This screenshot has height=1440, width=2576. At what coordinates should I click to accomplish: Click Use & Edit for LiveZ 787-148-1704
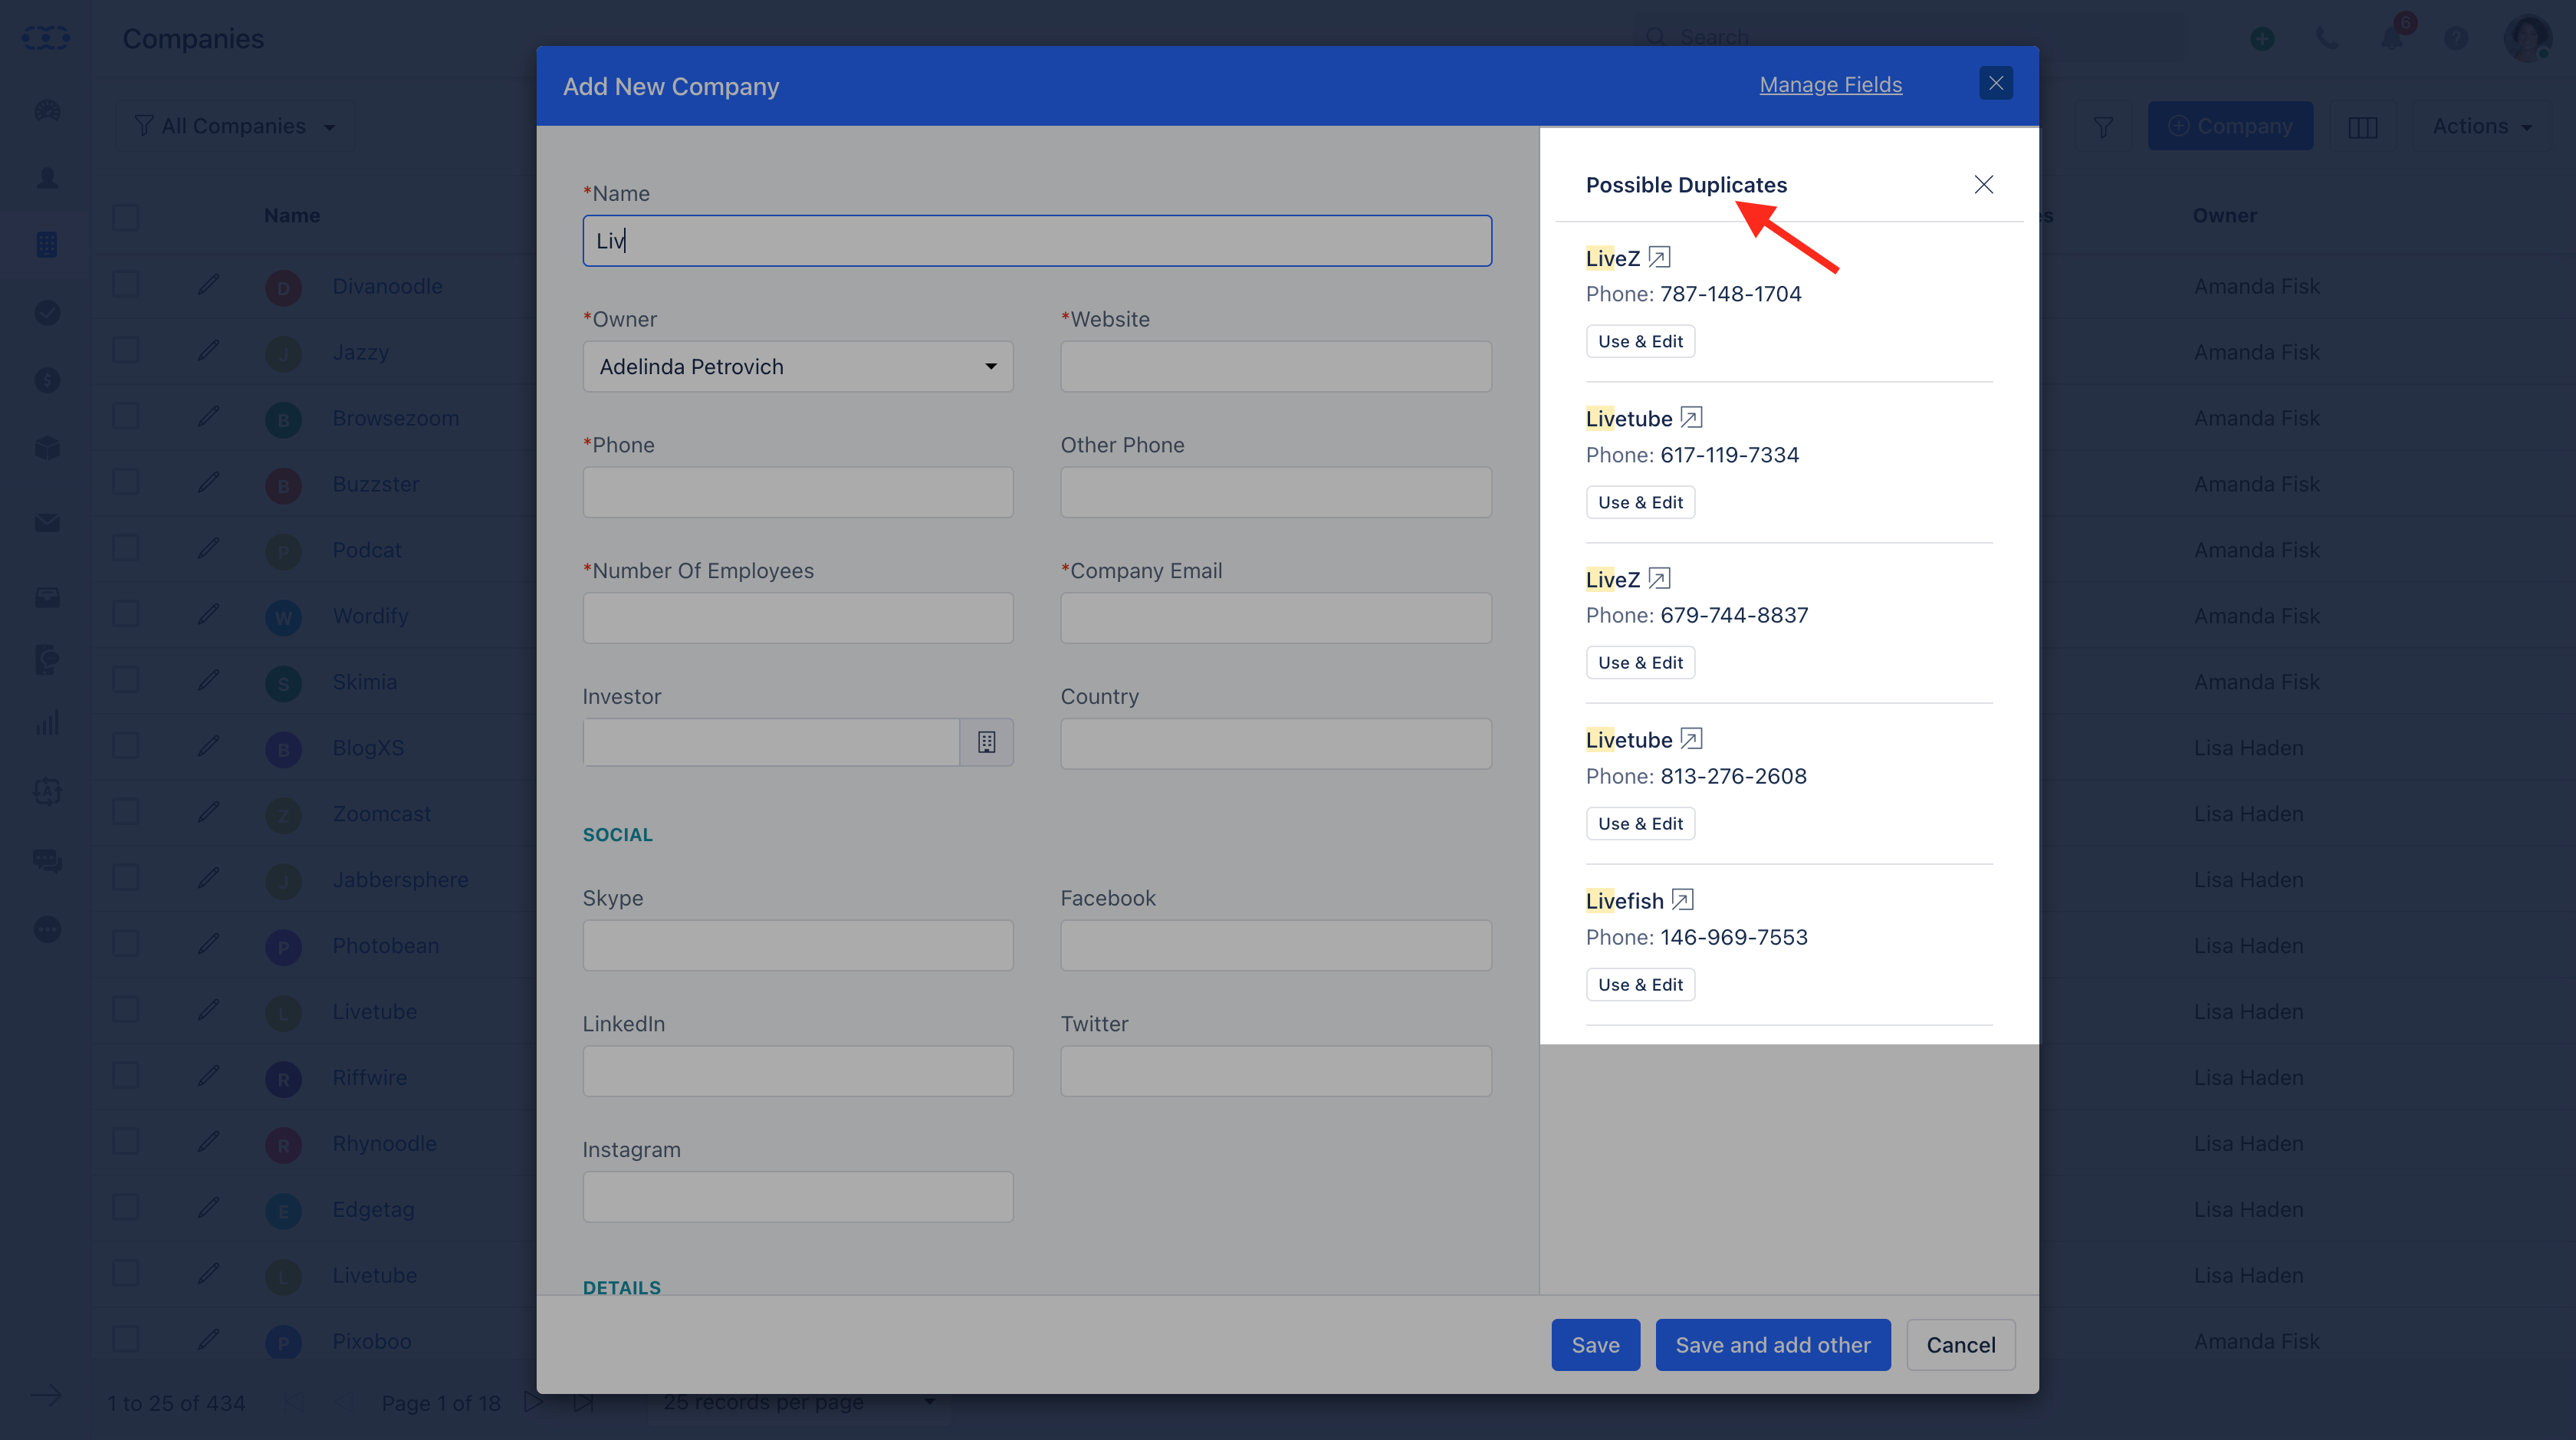coord(1640,341)
